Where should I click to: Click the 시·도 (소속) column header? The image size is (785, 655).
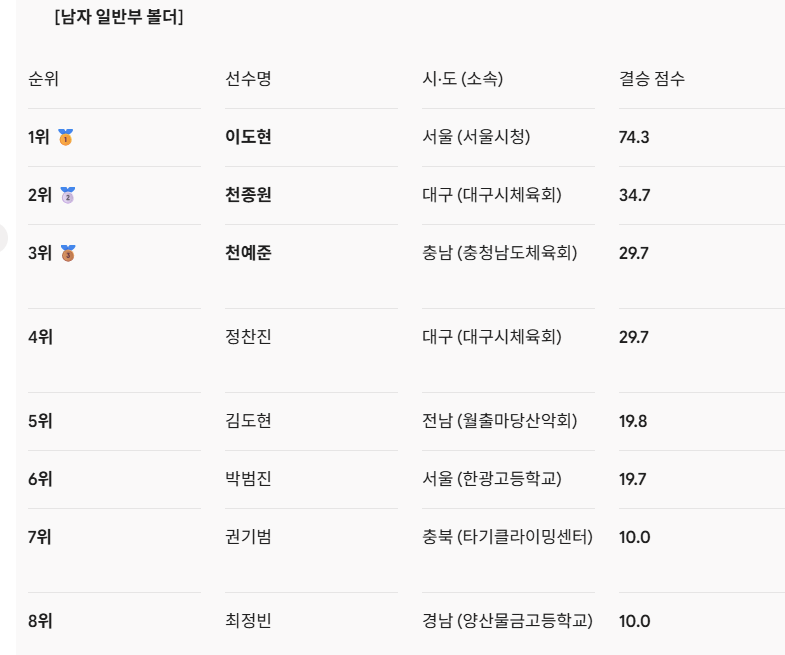[x=463, y=79]
